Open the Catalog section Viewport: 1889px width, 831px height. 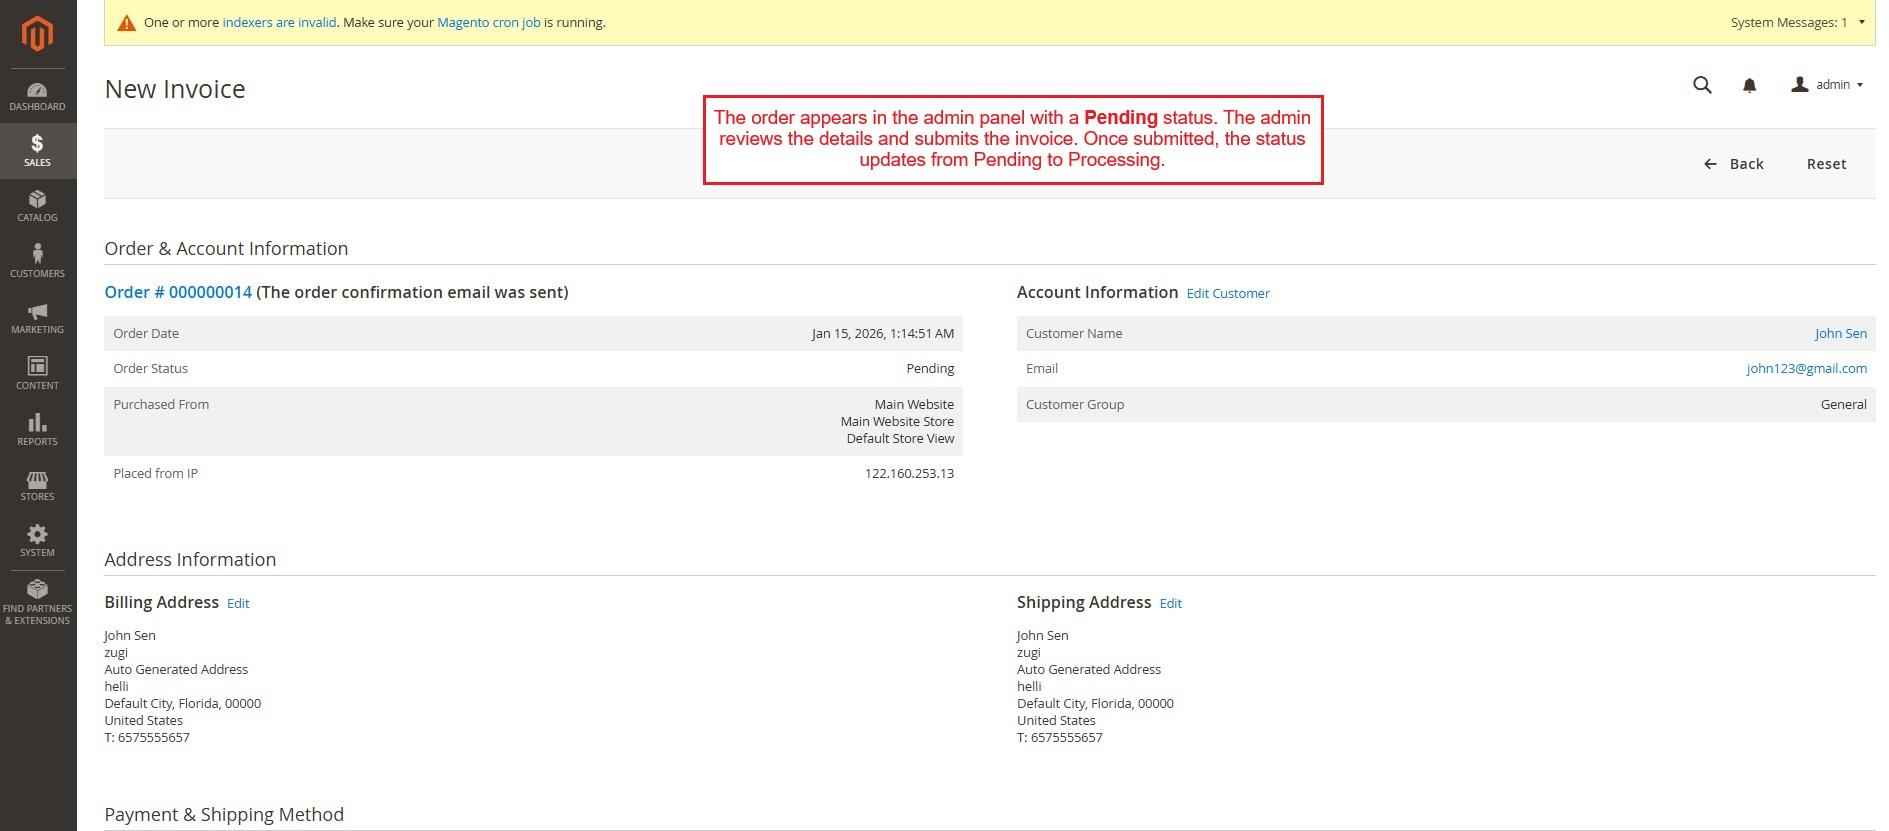coord(37,206)
